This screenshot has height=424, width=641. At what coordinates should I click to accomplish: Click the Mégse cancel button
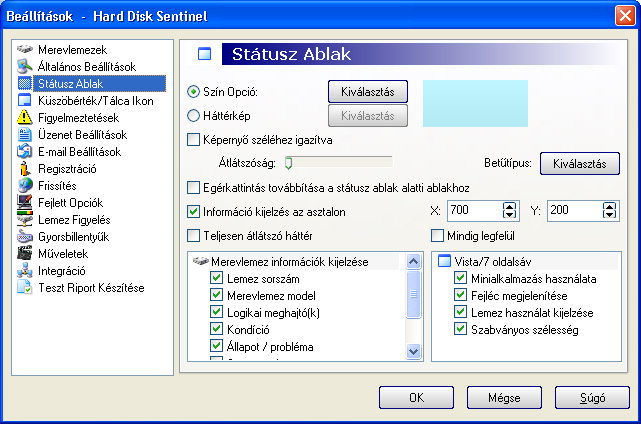point(504,397)
